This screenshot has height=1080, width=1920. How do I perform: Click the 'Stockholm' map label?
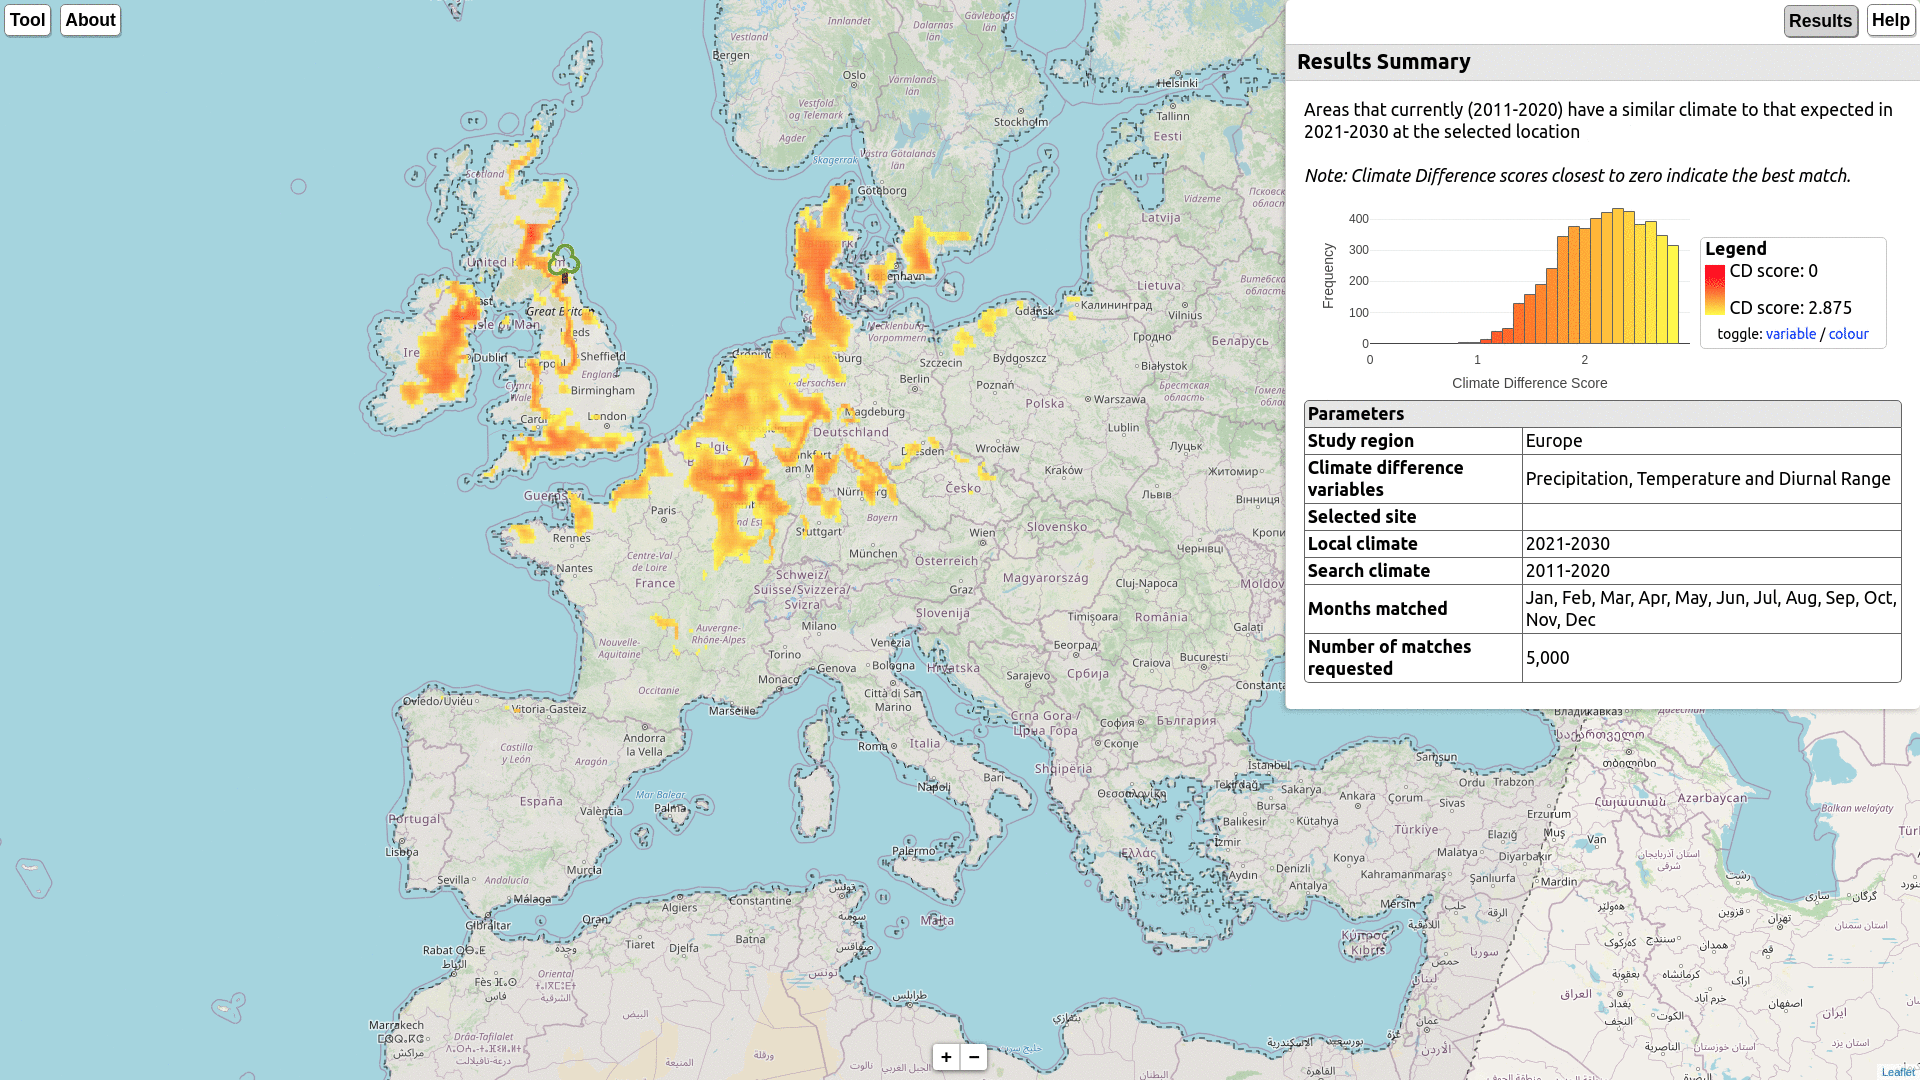1021,122
